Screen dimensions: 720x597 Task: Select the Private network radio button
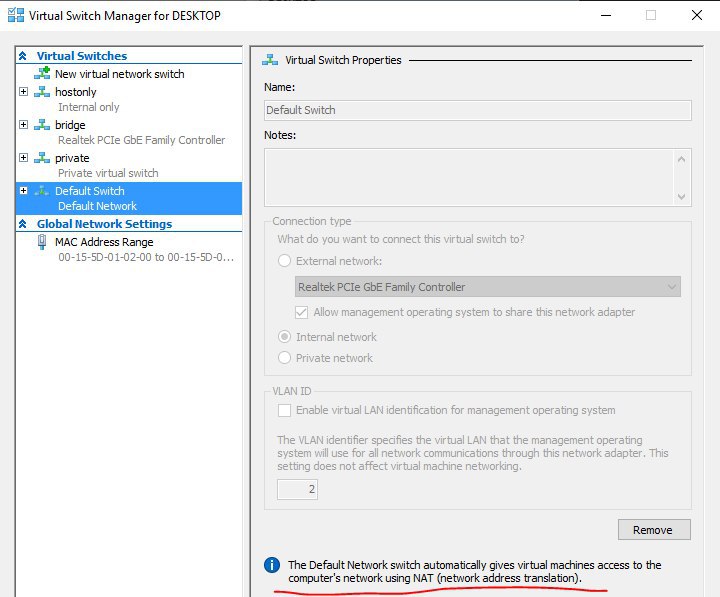coord(285,357)
